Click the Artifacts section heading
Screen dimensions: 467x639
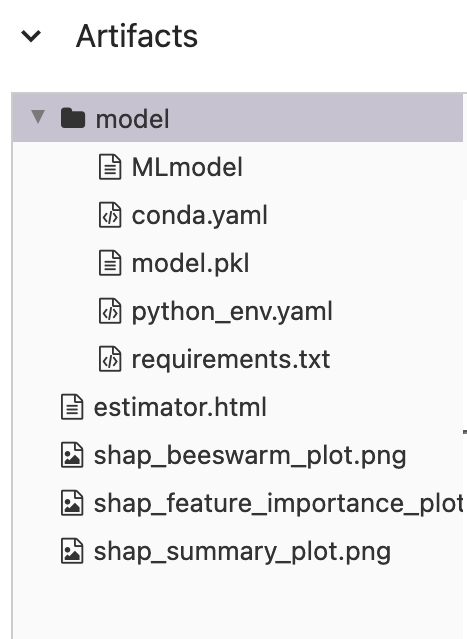click(x=137, y=36)
